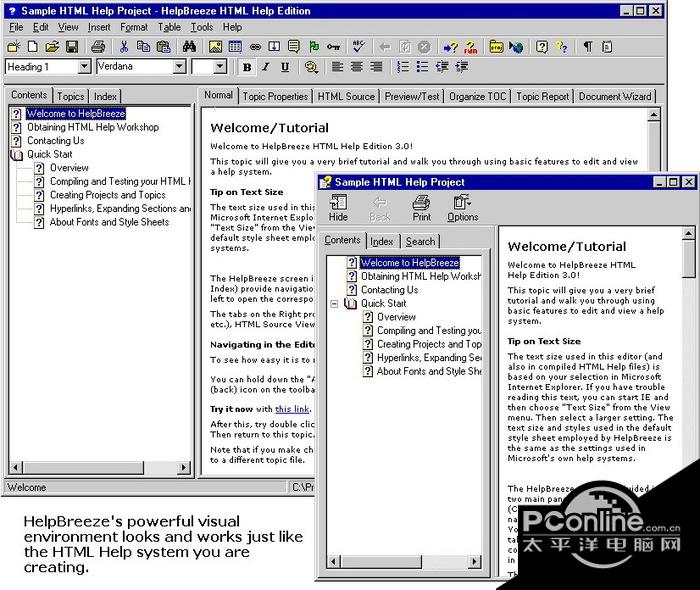Open the Tools menu
Viewport: 700px width, 590px height.
[x=202, y=27]
